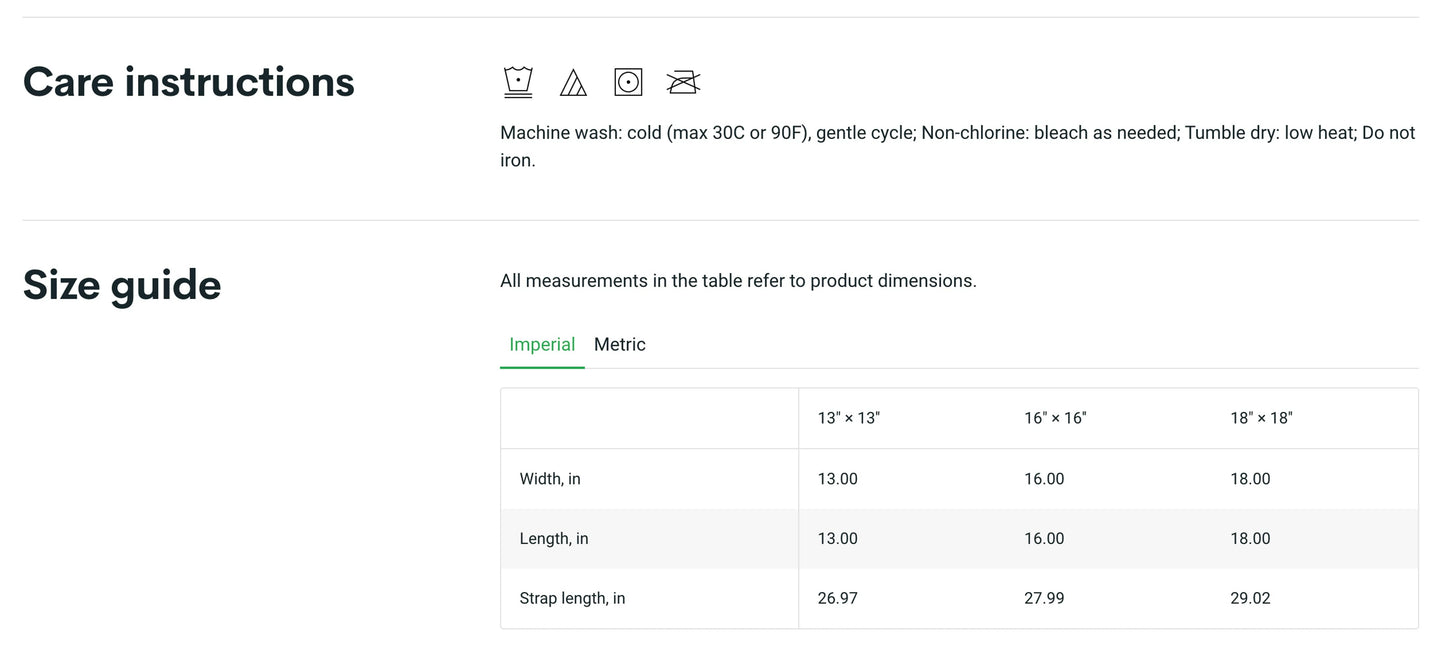This screenshot has width=1445, height=661.
Task: Click the do not iron icon
Action: tap(683, 82)
